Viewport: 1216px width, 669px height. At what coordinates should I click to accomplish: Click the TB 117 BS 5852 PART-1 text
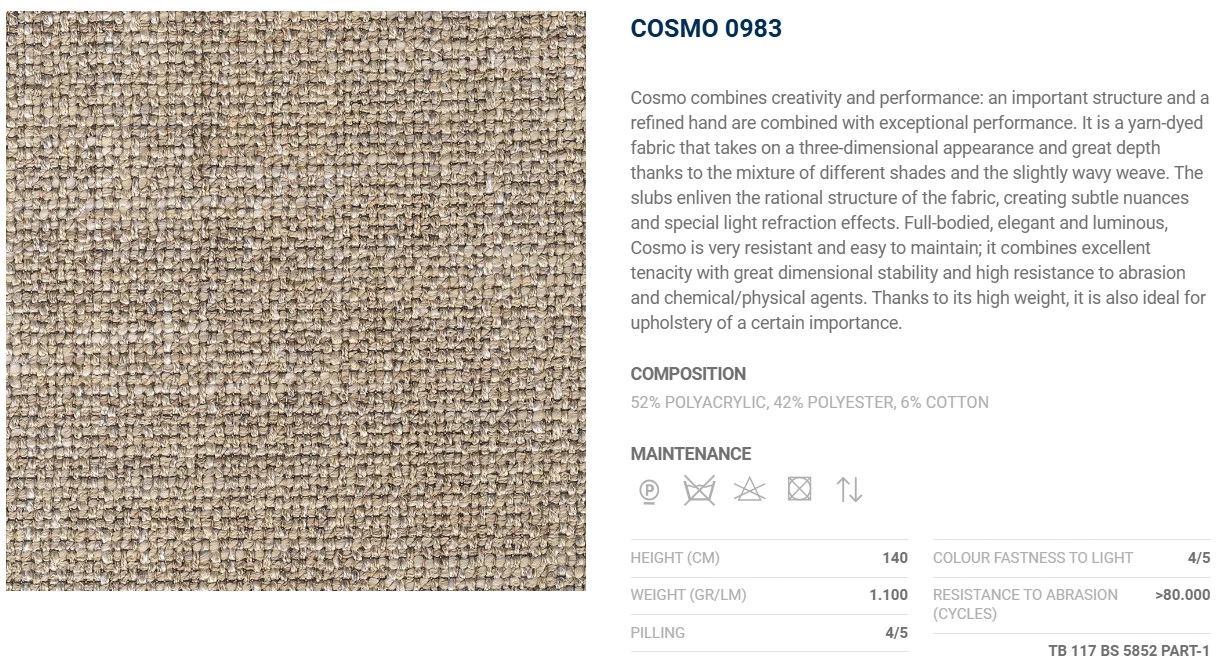[x=1129, y=651]
